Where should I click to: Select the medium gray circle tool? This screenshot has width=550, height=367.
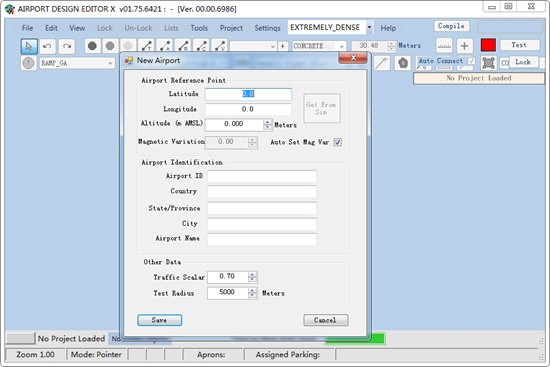coord(110,46)
